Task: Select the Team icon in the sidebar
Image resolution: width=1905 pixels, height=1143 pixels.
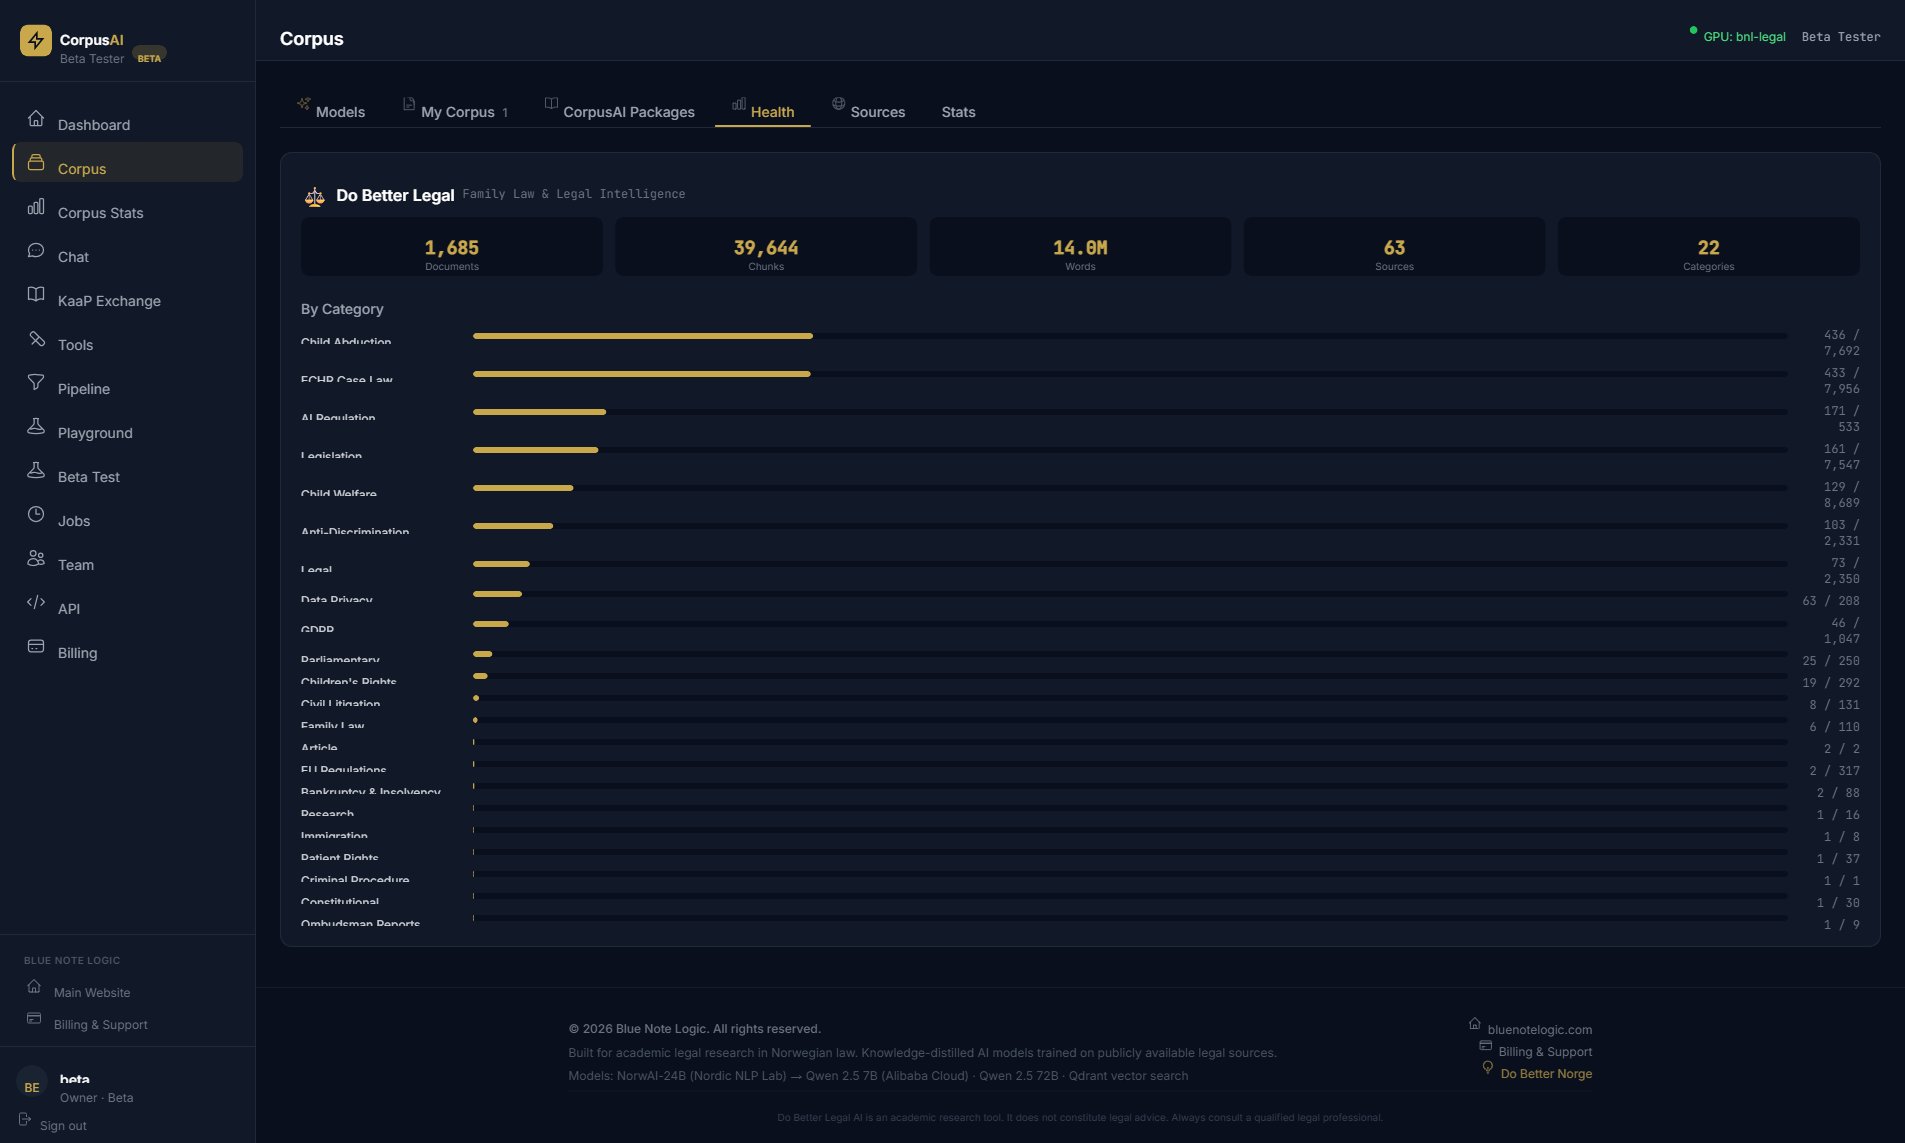Action: coord(36,558)
